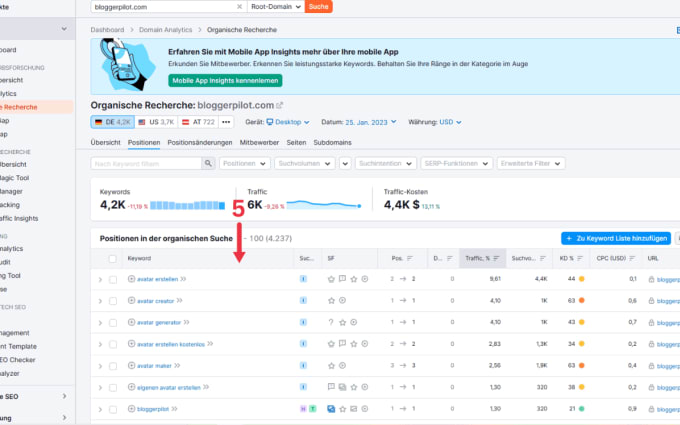Click the orange Suche button
Viewport: 680px width, 425px height.
318,7
